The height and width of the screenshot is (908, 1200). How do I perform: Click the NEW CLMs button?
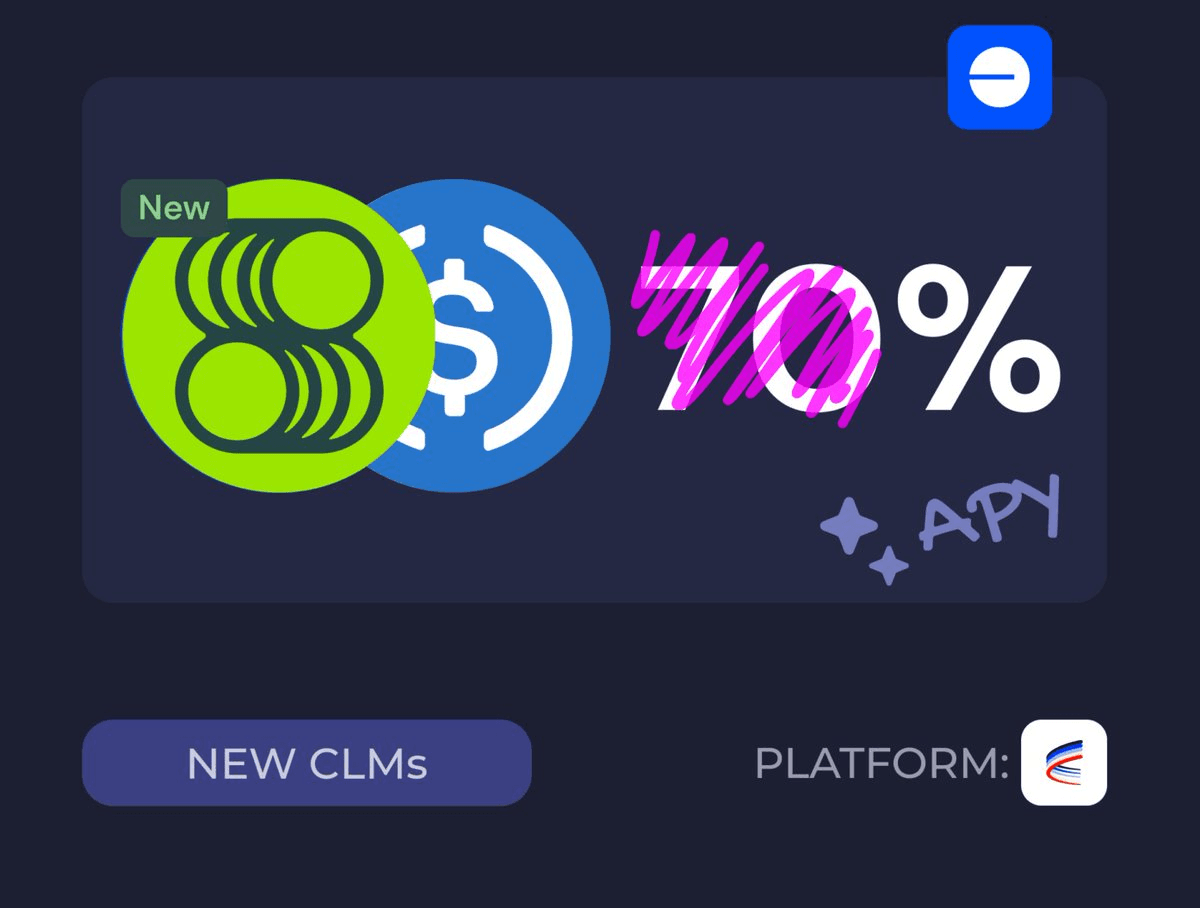(307, 763)
